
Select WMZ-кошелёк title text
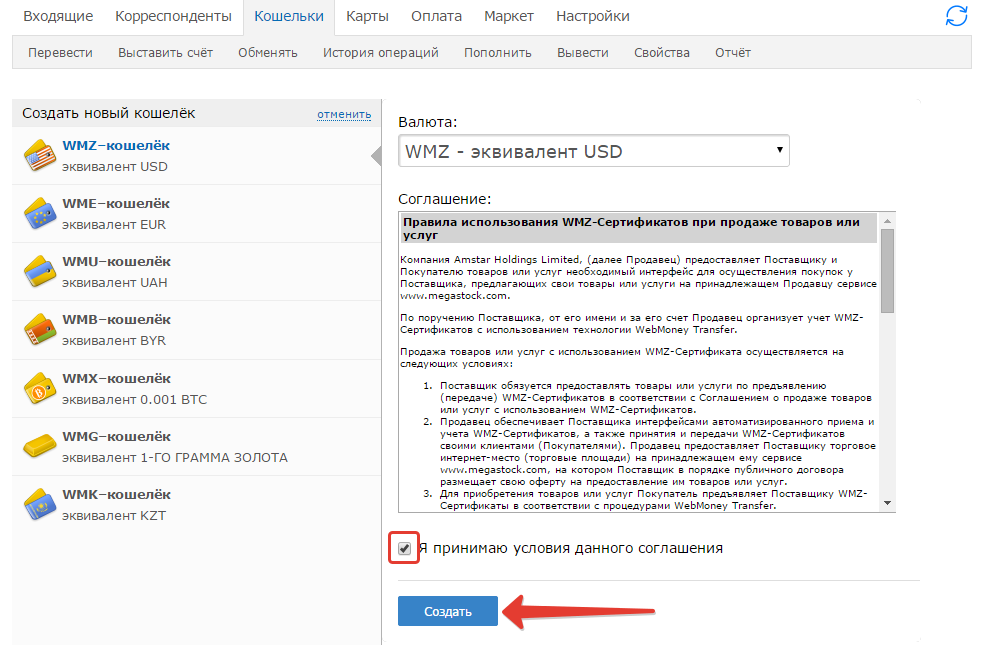[116, 145]
